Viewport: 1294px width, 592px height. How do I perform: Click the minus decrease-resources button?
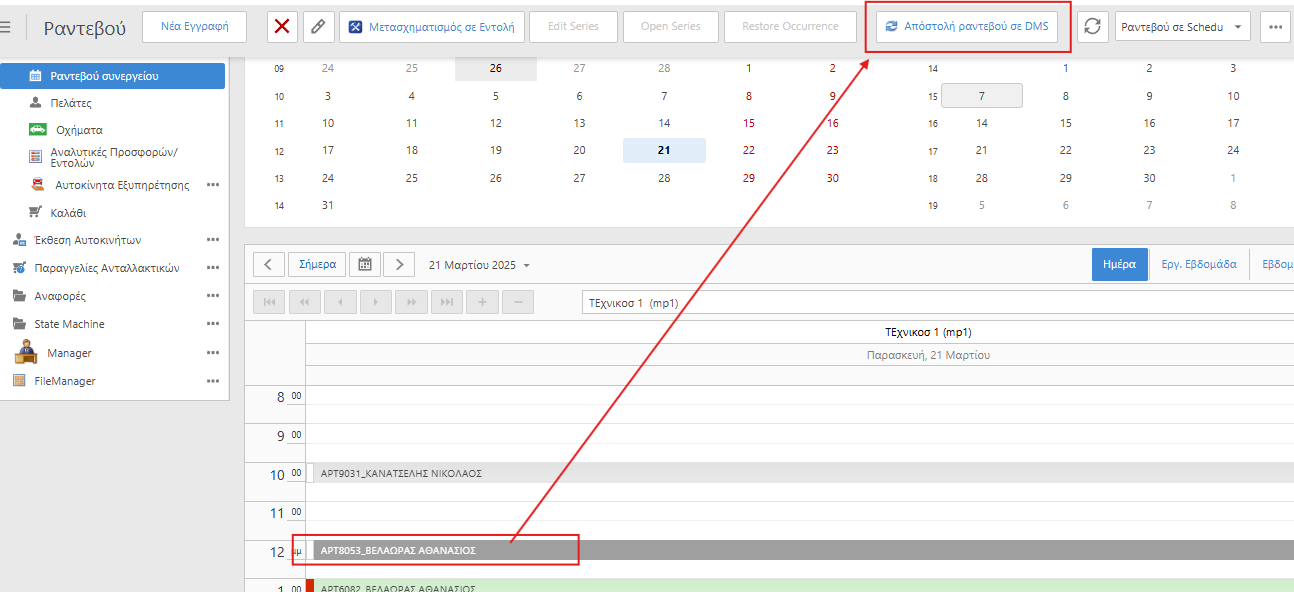click(x=518, y=302)
